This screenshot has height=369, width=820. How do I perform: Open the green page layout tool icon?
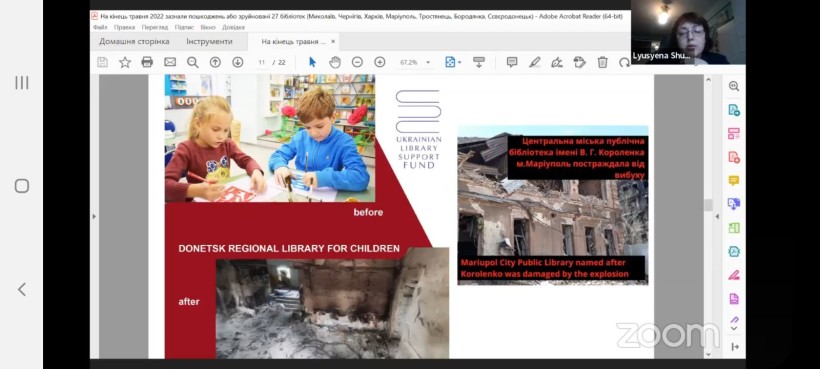pyautogui.click(x=734, y=228)
